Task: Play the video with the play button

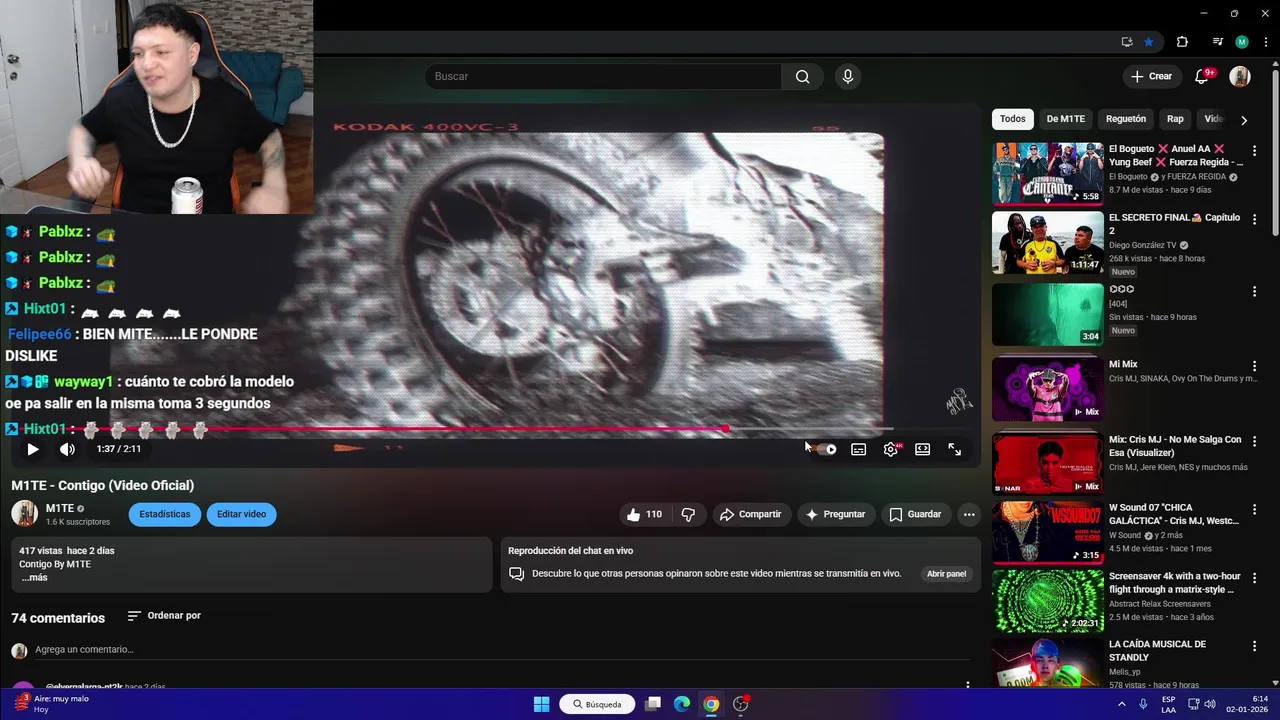Action: pyautogui.click(x=32, y=449)
